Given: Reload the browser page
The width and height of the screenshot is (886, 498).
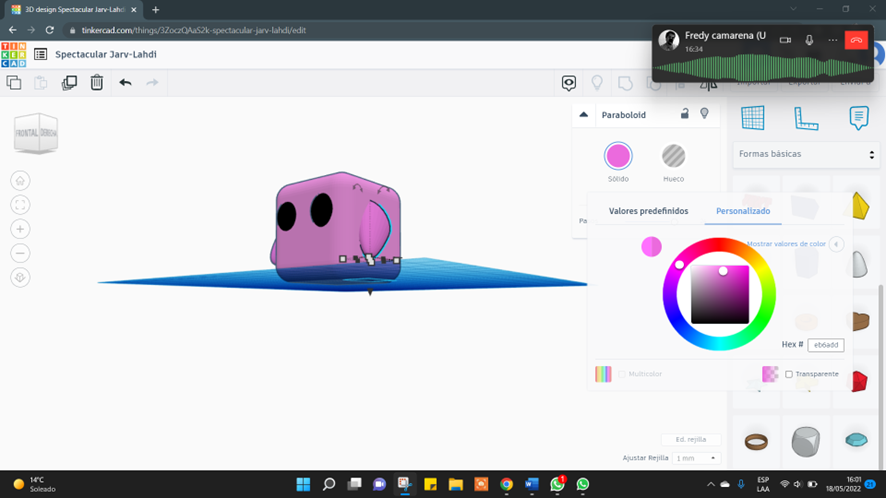Looking at the screenshot, I should [50, 30].
